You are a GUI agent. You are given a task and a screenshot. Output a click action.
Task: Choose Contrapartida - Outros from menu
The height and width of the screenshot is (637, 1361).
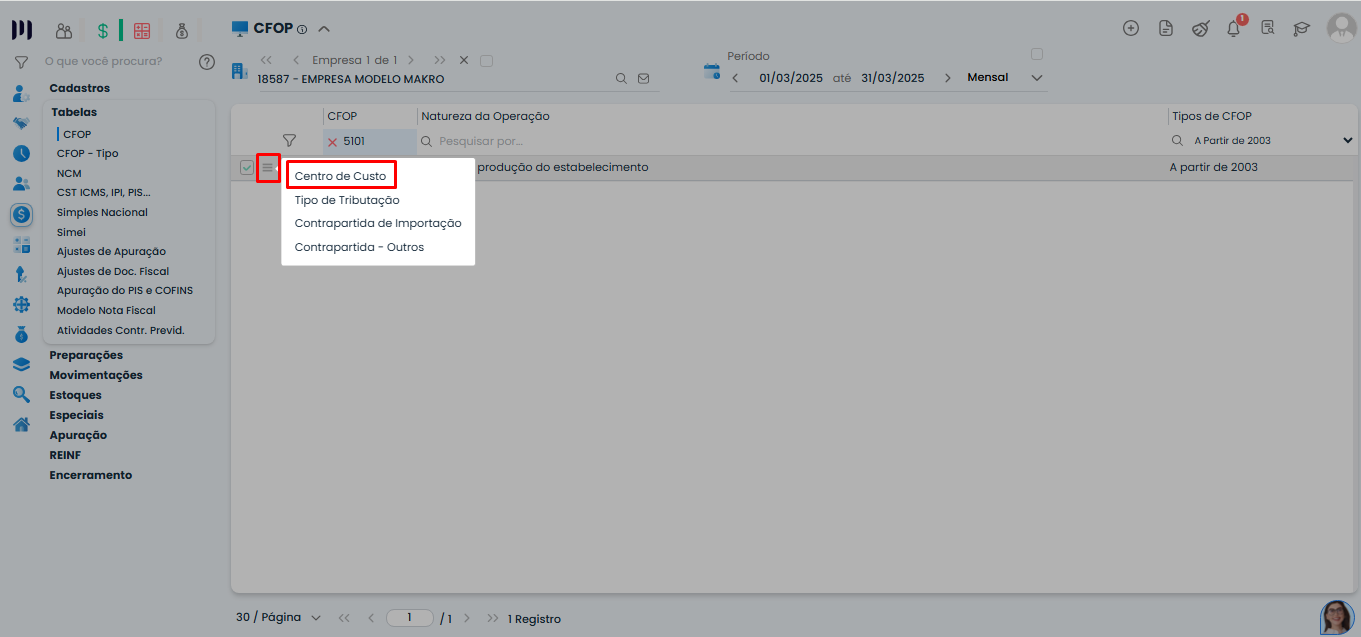(359, 247)
